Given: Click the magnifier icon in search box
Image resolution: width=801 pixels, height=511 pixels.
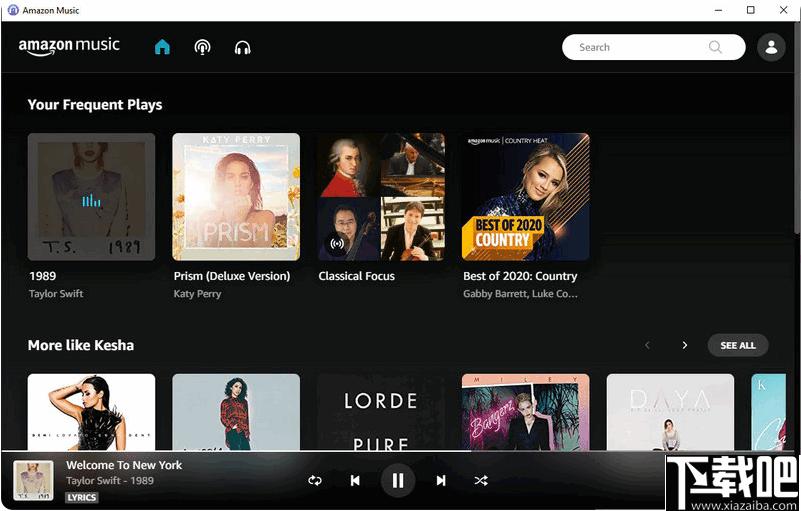Looking at the screenshot, I should [x=715, y=47].
